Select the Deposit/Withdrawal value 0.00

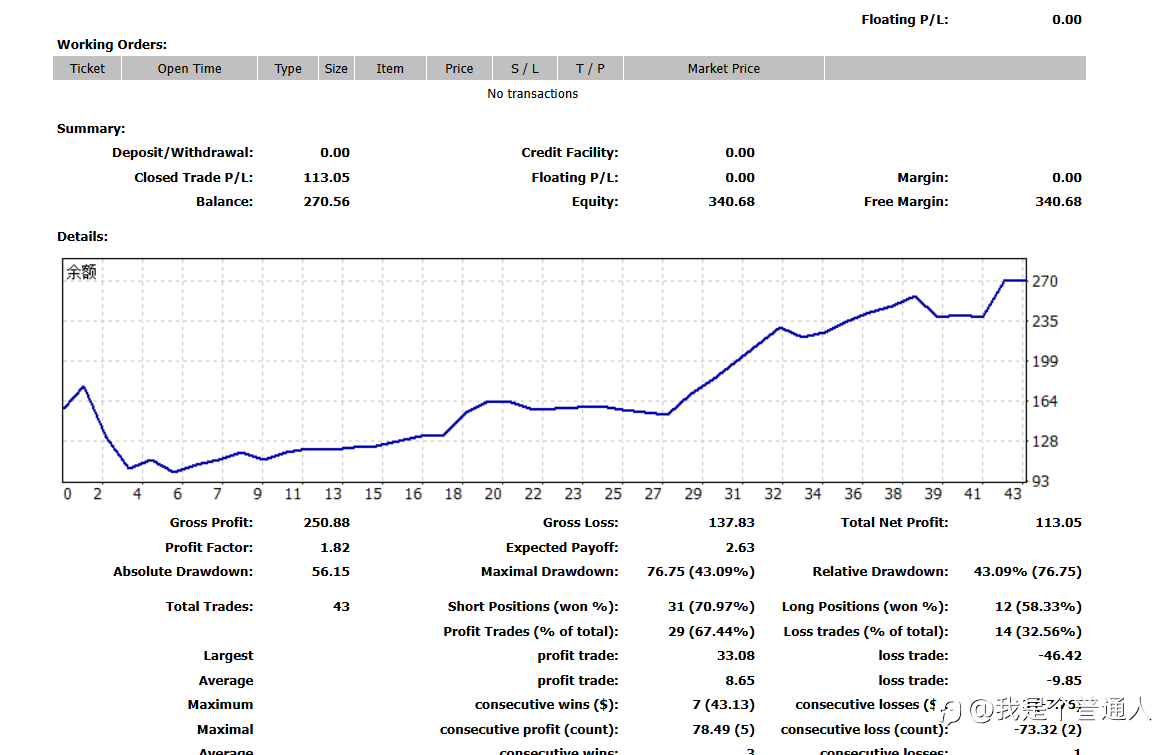click(x=335, y=152)
